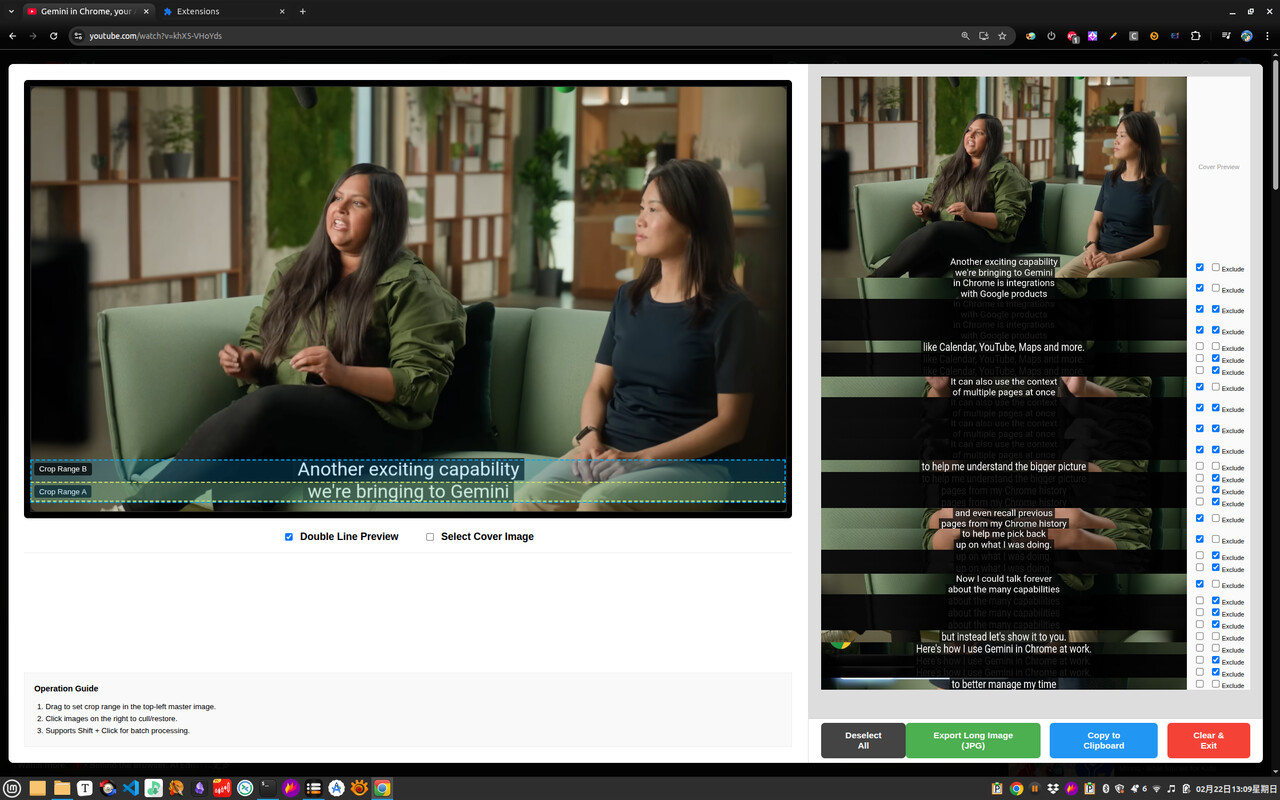Open the Chrome profile avatar
The image size is (1280, 800).
click(1247, 36)
